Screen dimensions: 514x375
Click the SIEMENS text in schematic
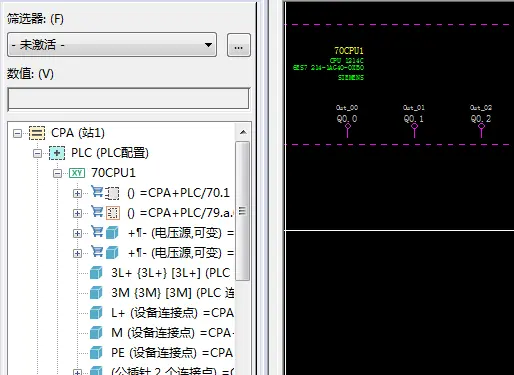351,78
